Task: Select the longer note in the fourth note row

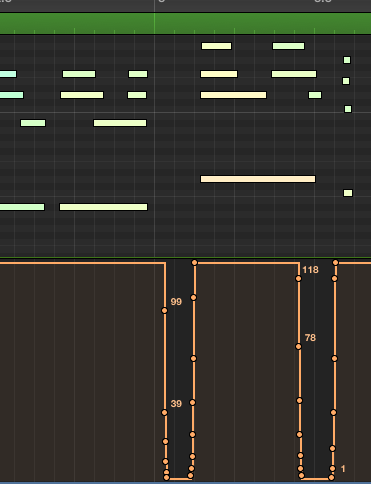Action: (x=120, y=123)
